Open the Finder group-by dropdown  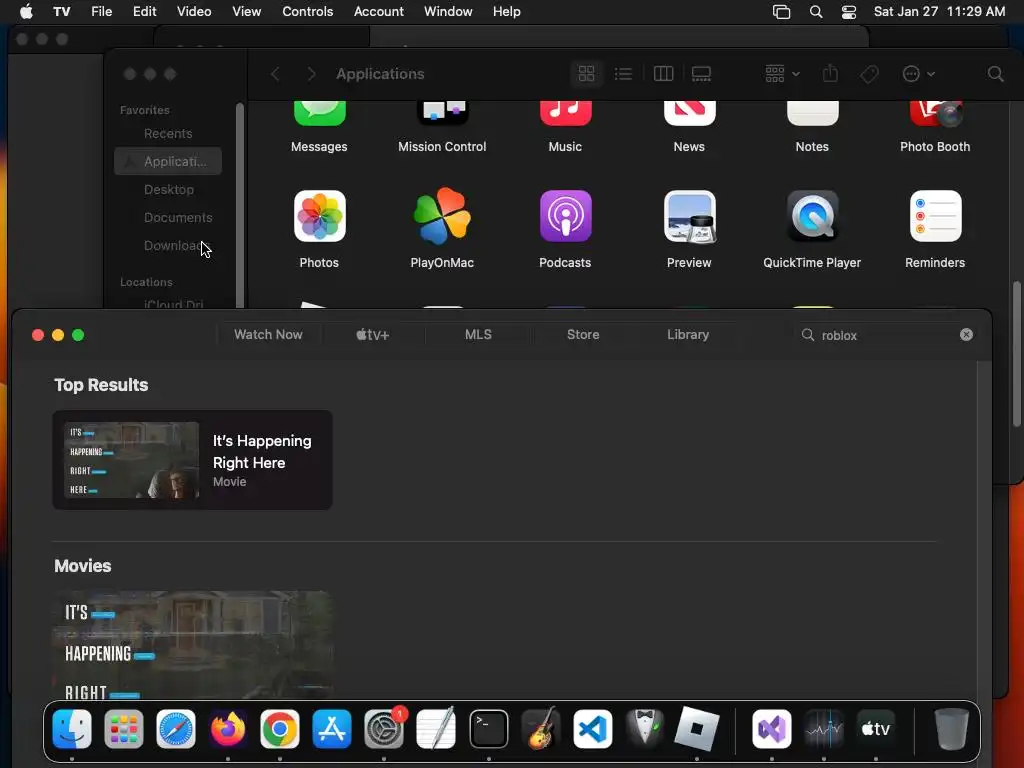782,74
